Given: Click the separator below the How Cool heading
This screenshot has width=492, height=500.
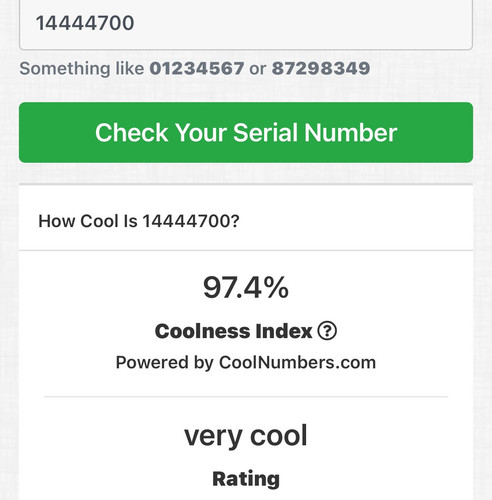Looking at the screenshot, I should pos(246,250).
